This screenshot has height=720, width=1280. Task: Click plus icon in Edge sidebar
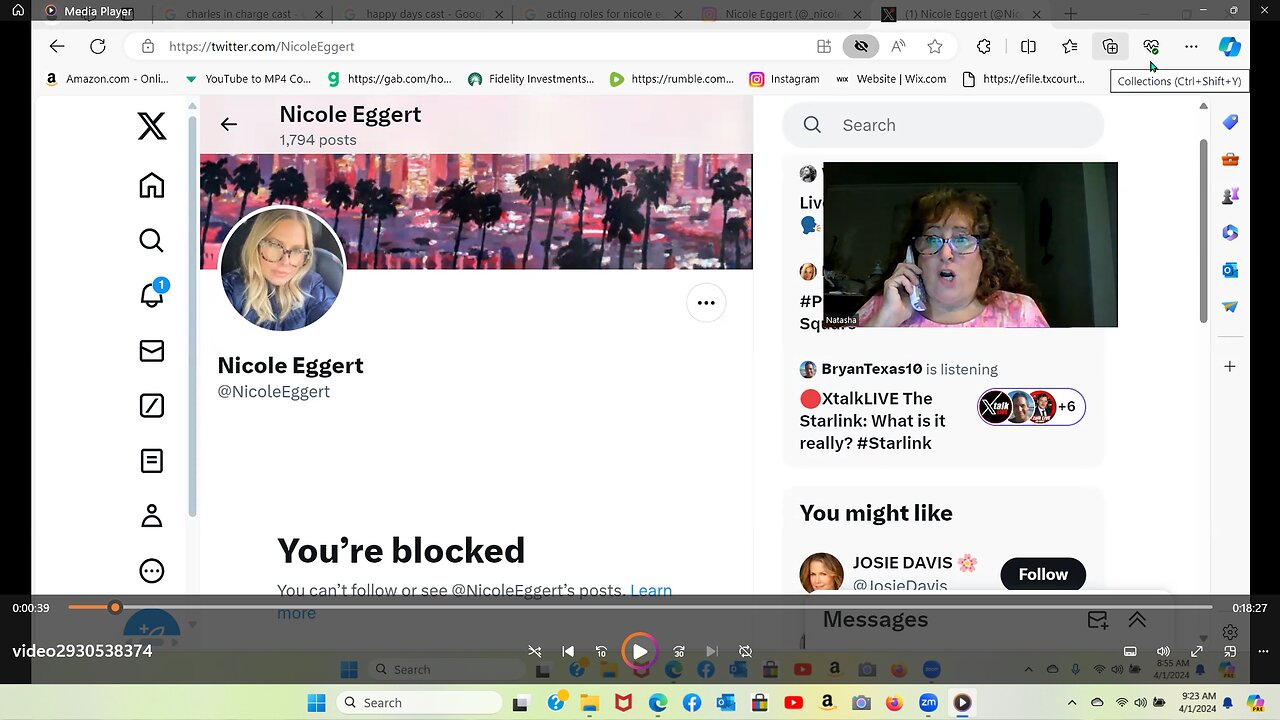click(x=1230, y=366)
